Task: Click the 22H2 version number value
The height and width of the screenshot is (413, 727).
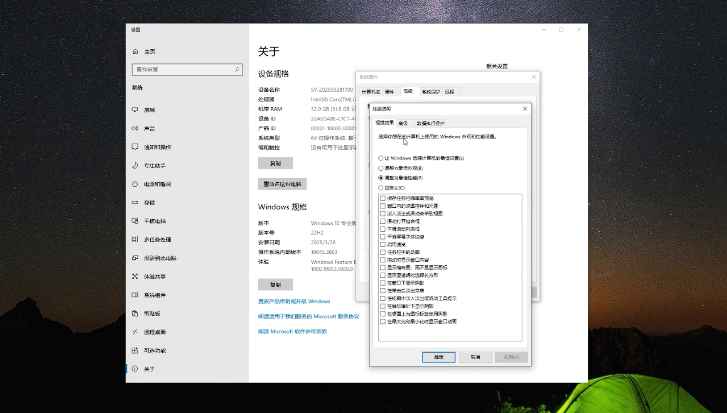Action: coord(317,233)
